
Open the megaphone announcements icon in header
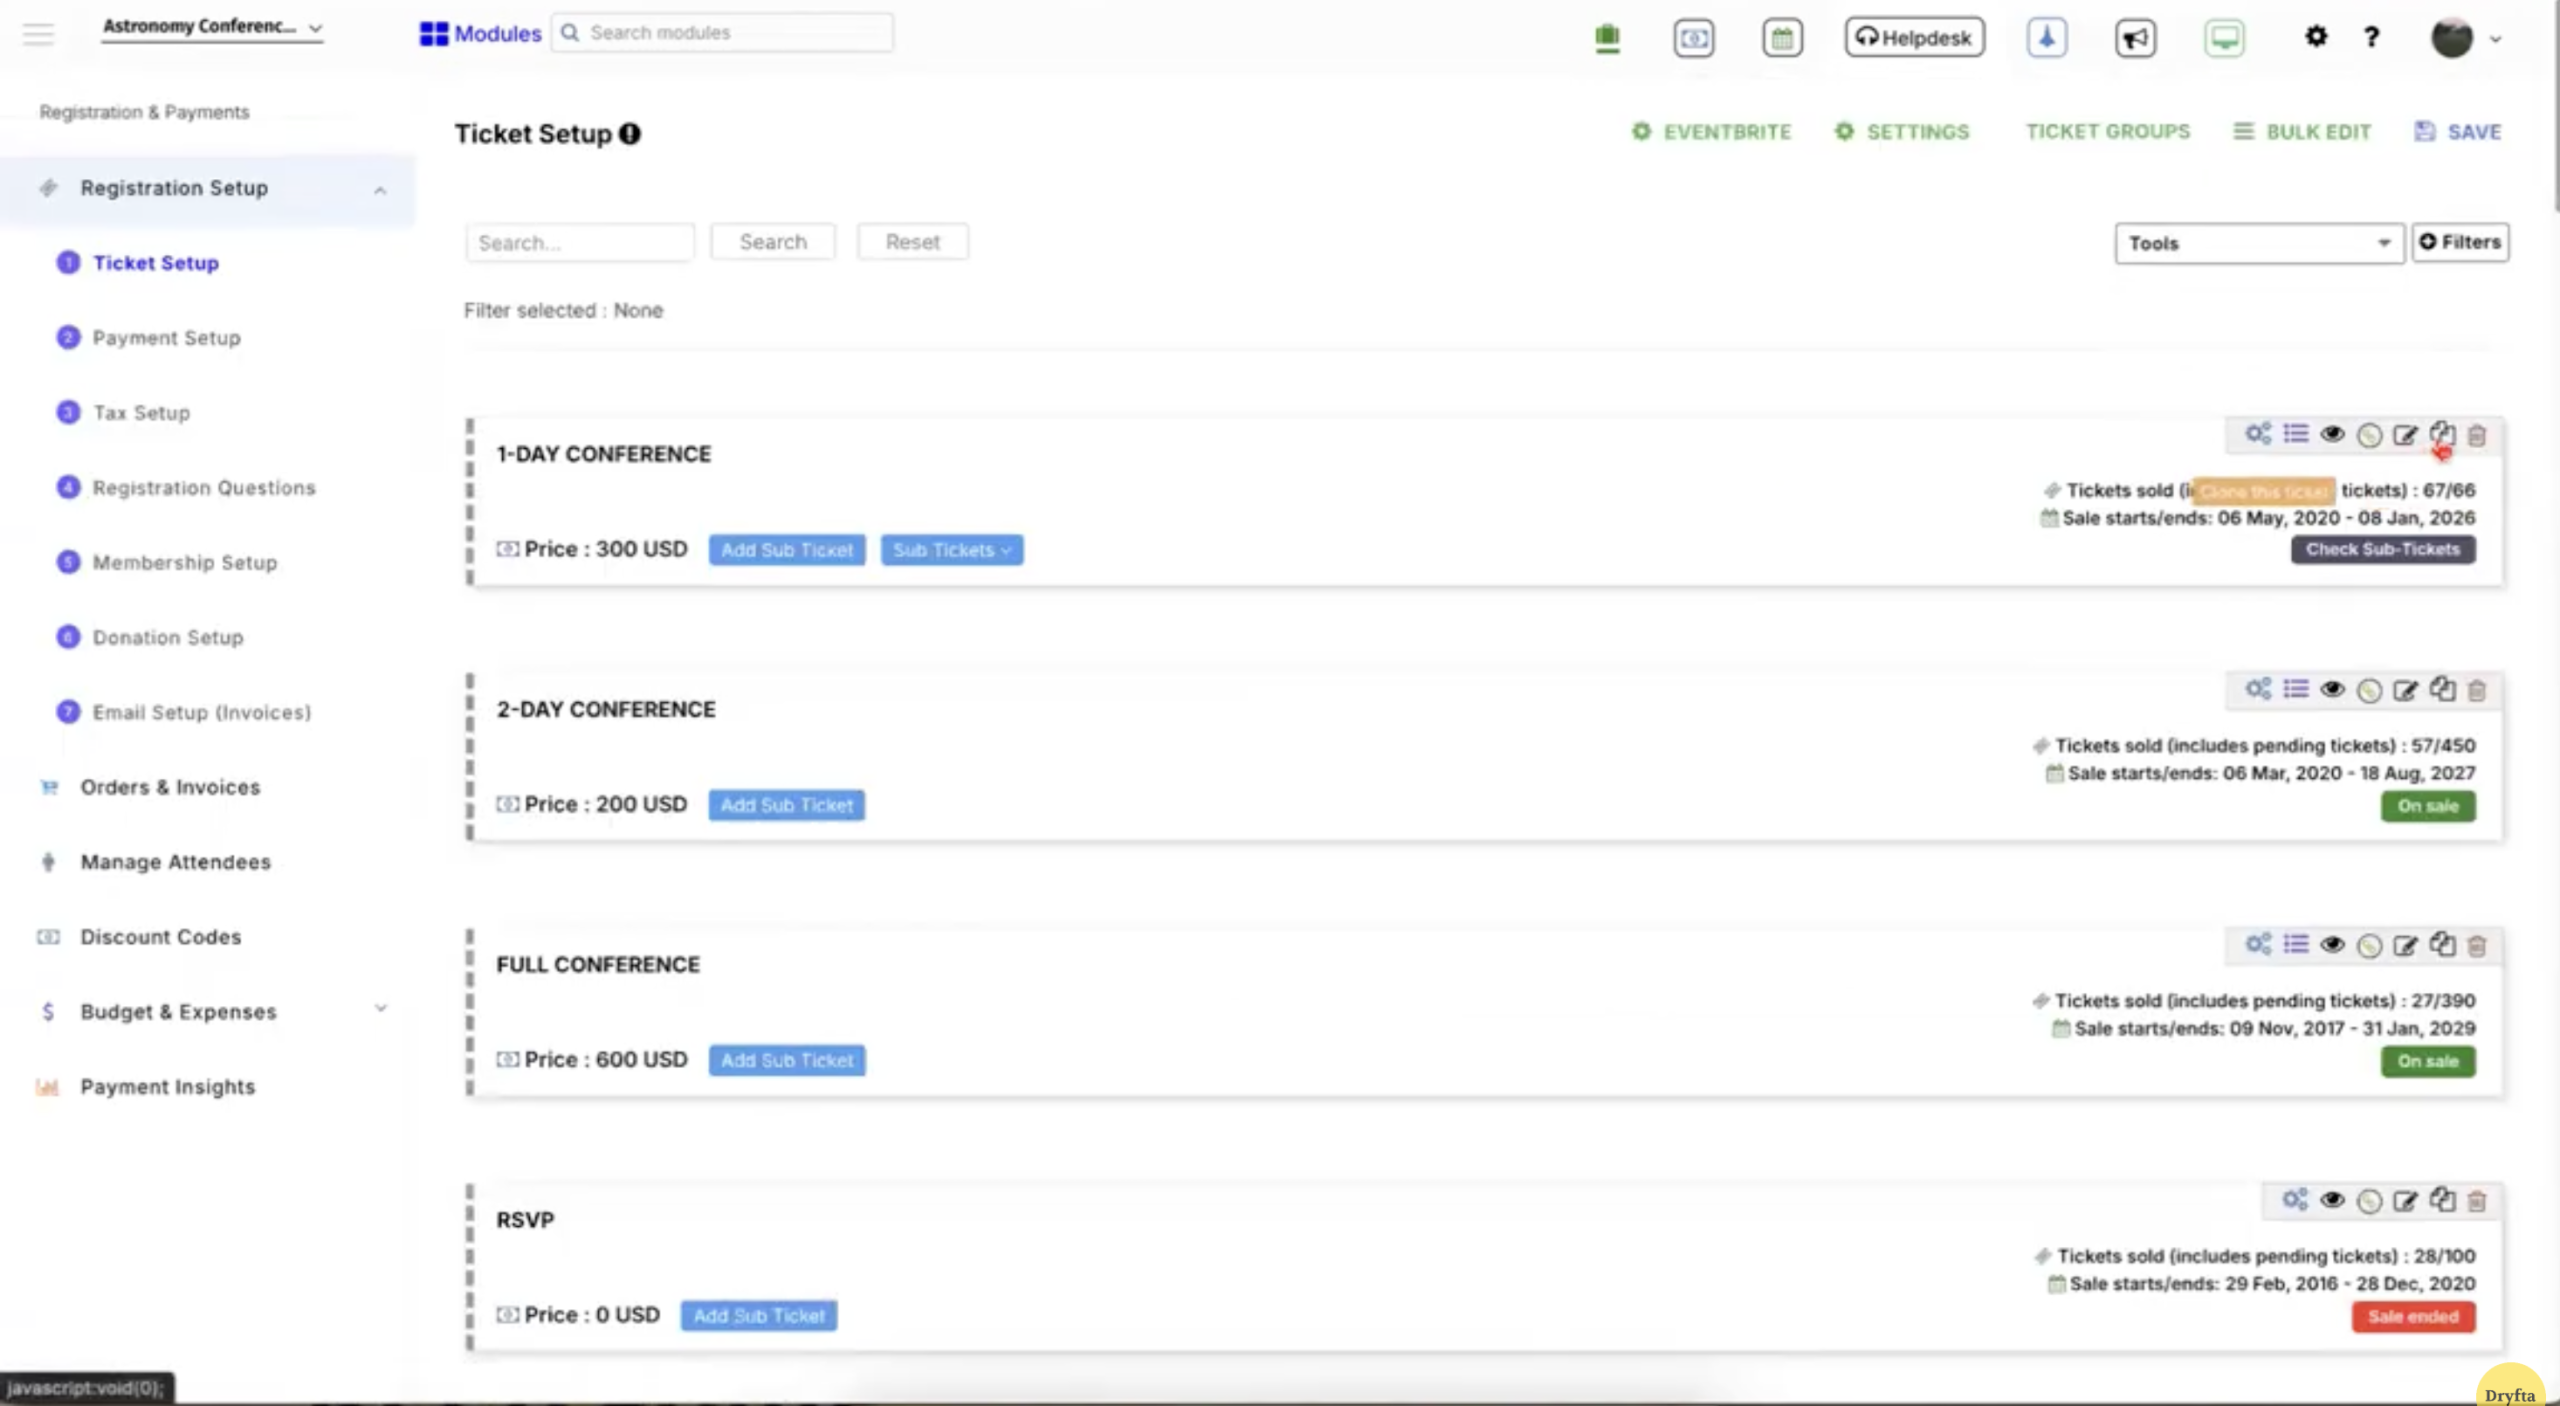pos(2135,38)
